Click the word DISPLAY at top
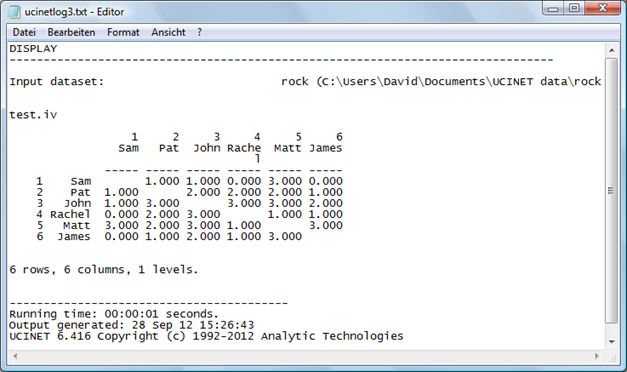 click(x=33, y=49)
